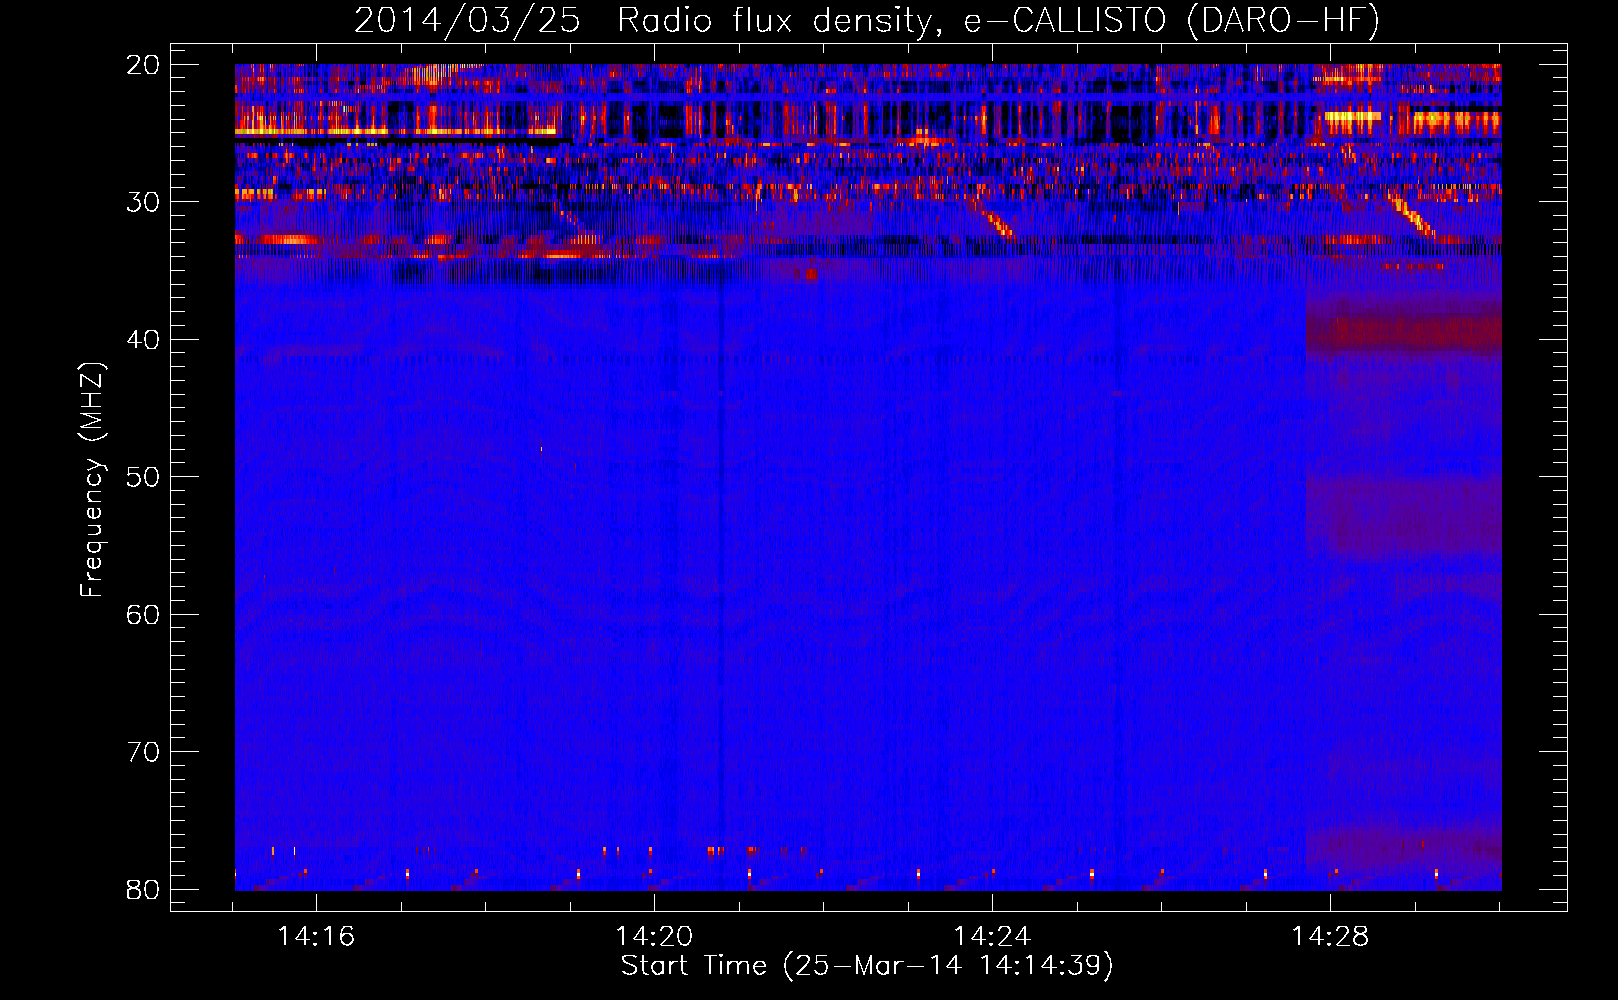Click the red band near 40 MHz after 14:28
Viewport: 1618px width, 1000px height.
pyautogui.click(x=1403, y=332)
